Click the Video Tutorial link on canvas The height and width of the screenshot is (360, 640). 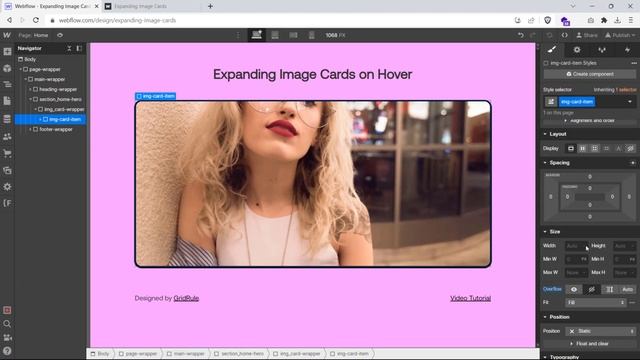[x=470, y=298]
